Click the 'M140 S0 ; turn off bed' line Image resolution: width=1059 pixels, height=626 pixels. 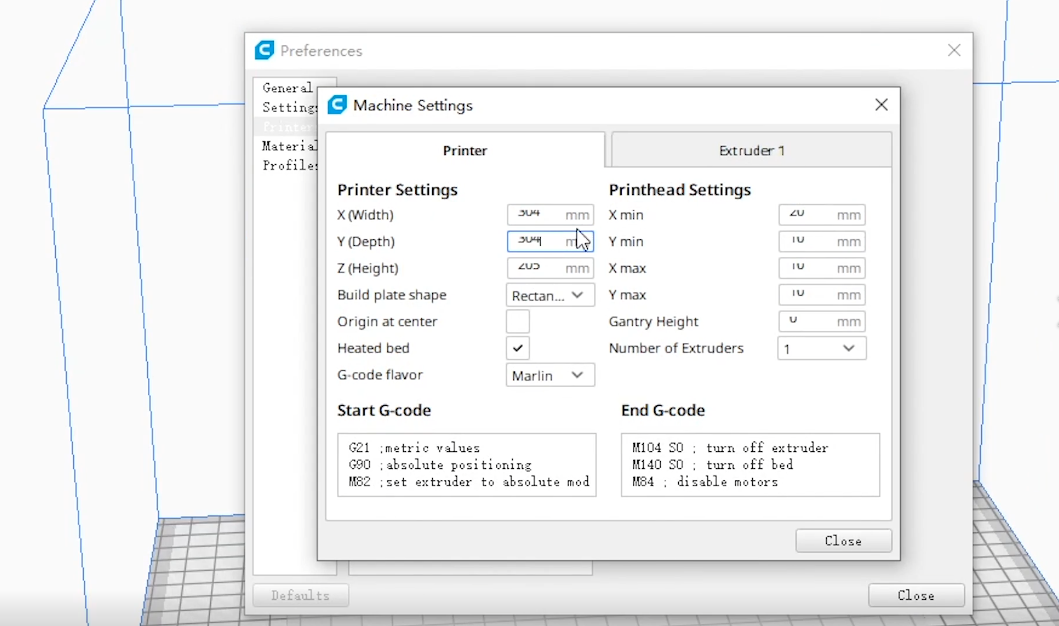click(713, 465)
